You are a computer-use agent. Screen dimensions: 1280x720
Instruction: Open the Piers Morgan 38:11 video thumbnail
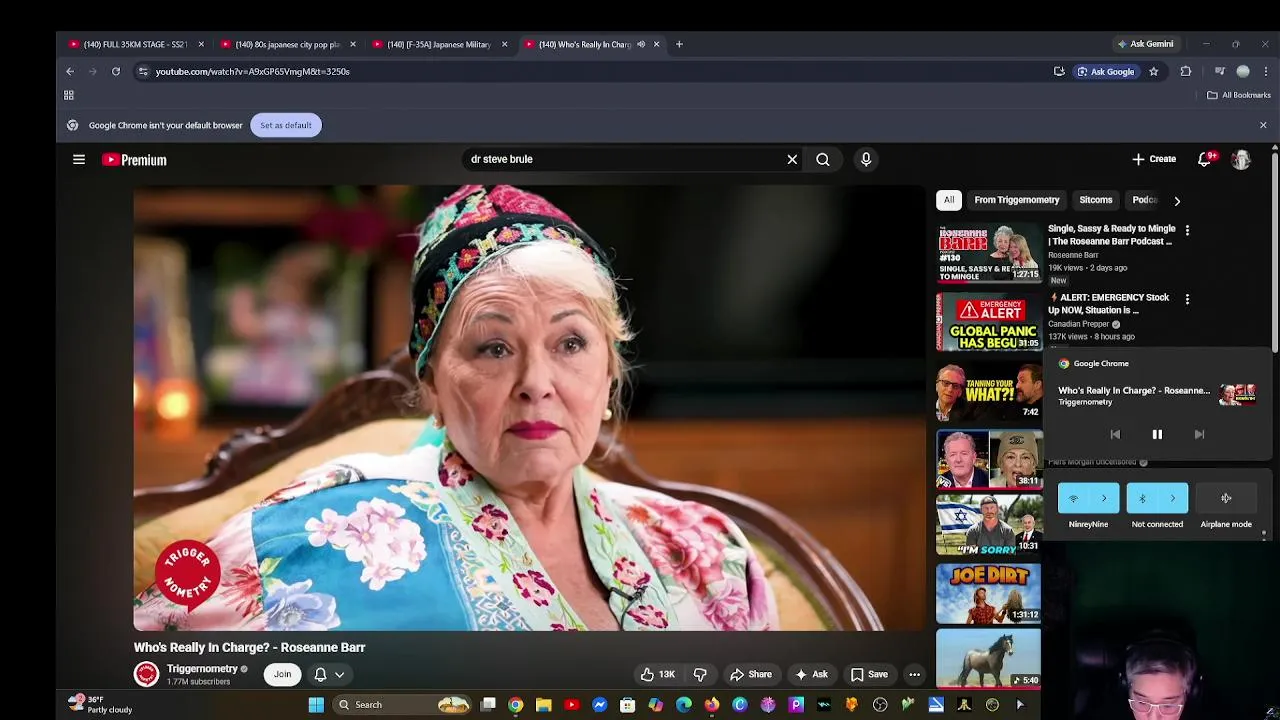coord(989,459)
